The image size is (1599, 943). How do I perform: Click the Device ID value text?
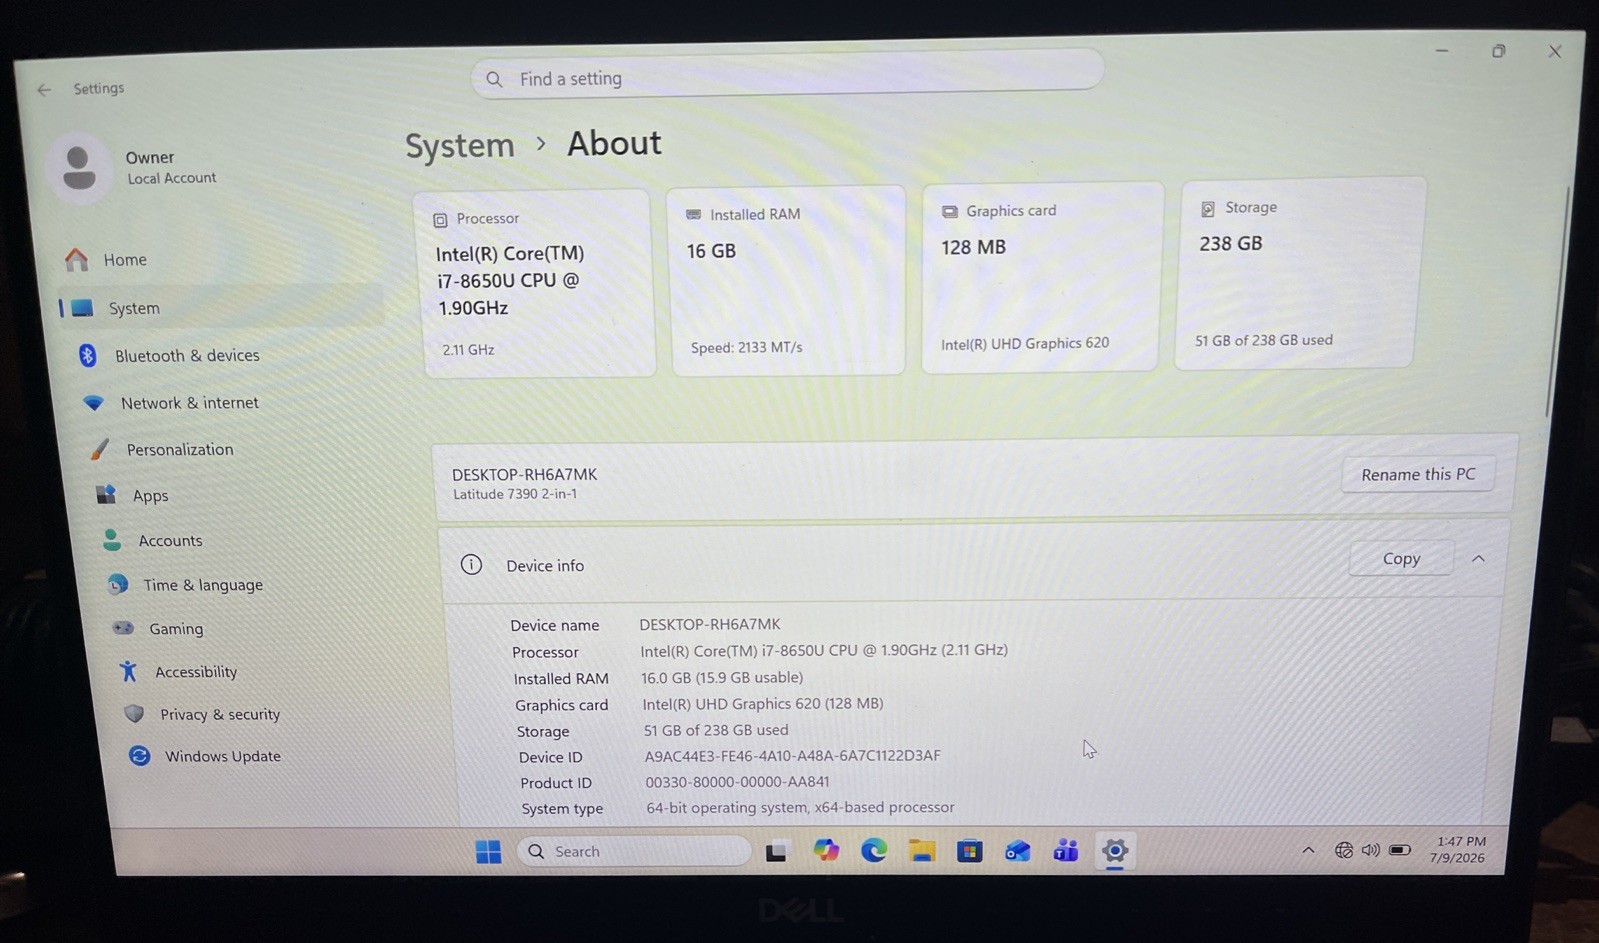pos(793,755)
